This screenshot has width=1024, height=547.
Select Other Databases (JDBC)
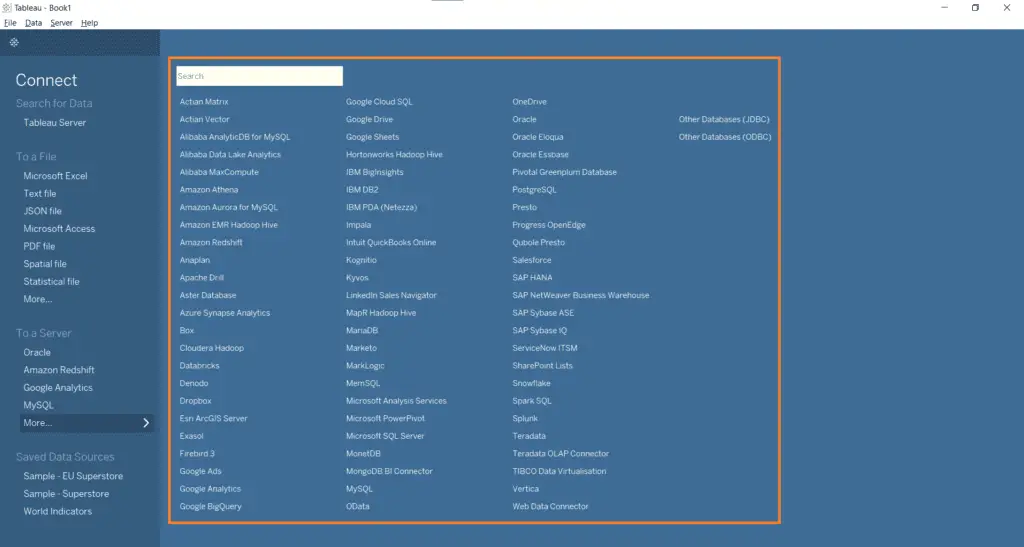pyautogui.click(x=724, y=119)
